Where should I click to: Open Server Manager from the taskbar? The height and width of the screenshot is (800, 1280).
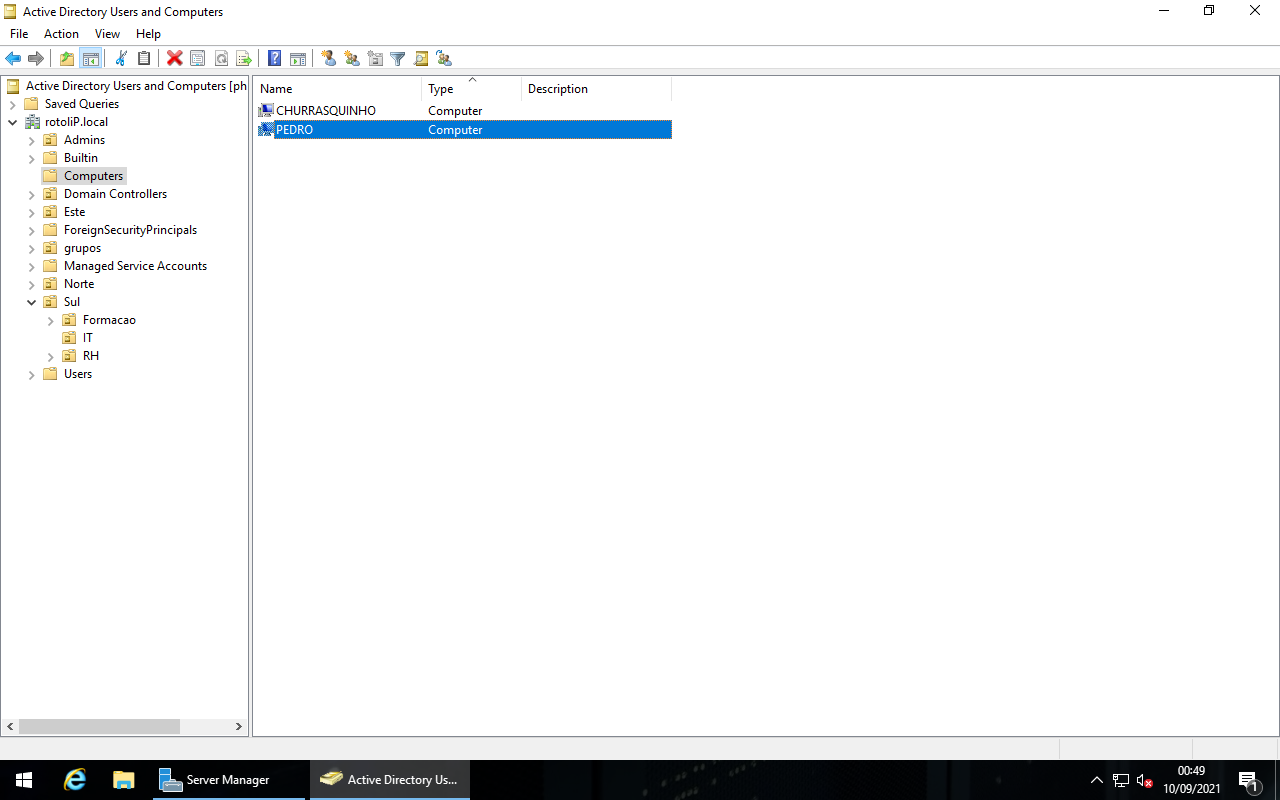(230, 779)
